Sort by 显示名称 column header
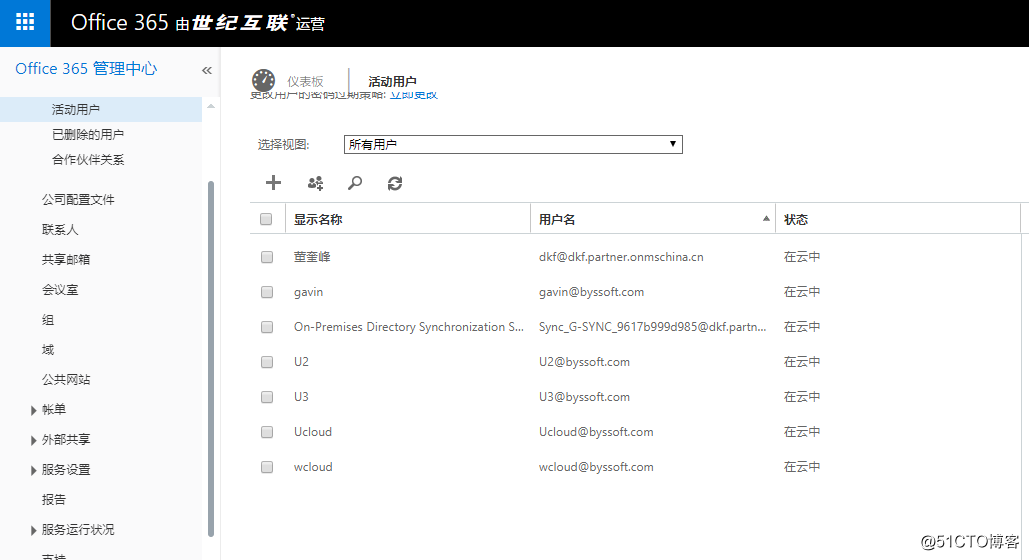1029x560 pixels. pyautogui.click(x=318, y=219)
